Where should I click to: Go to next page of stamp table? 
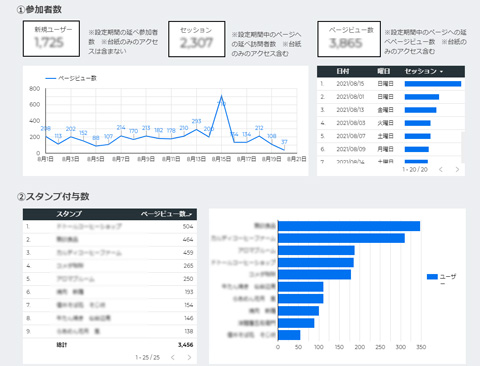(x=189, y=357)
